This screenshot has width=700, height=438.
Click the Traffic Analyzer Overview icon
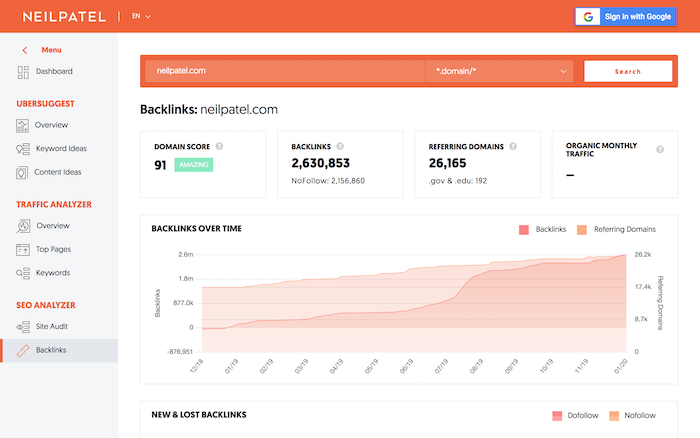tap(23, 226)
